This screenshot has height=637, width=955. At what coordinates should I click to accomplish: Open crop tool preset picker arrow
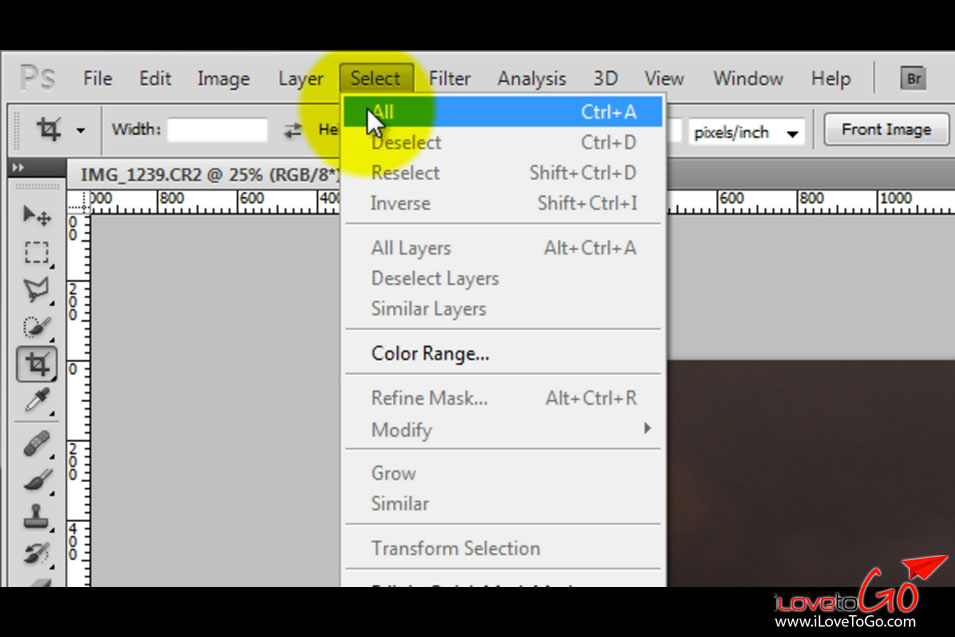pyautogui.click(x=80, y=130)
